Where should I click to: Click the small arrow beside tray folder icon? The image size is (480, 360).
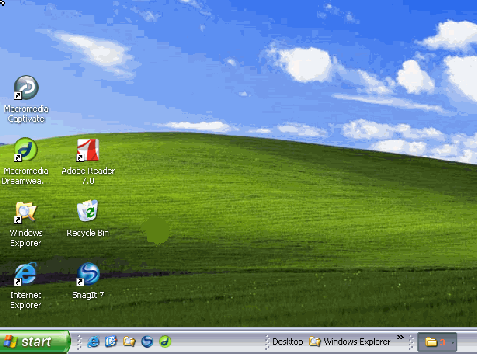[x=452, y=343]
